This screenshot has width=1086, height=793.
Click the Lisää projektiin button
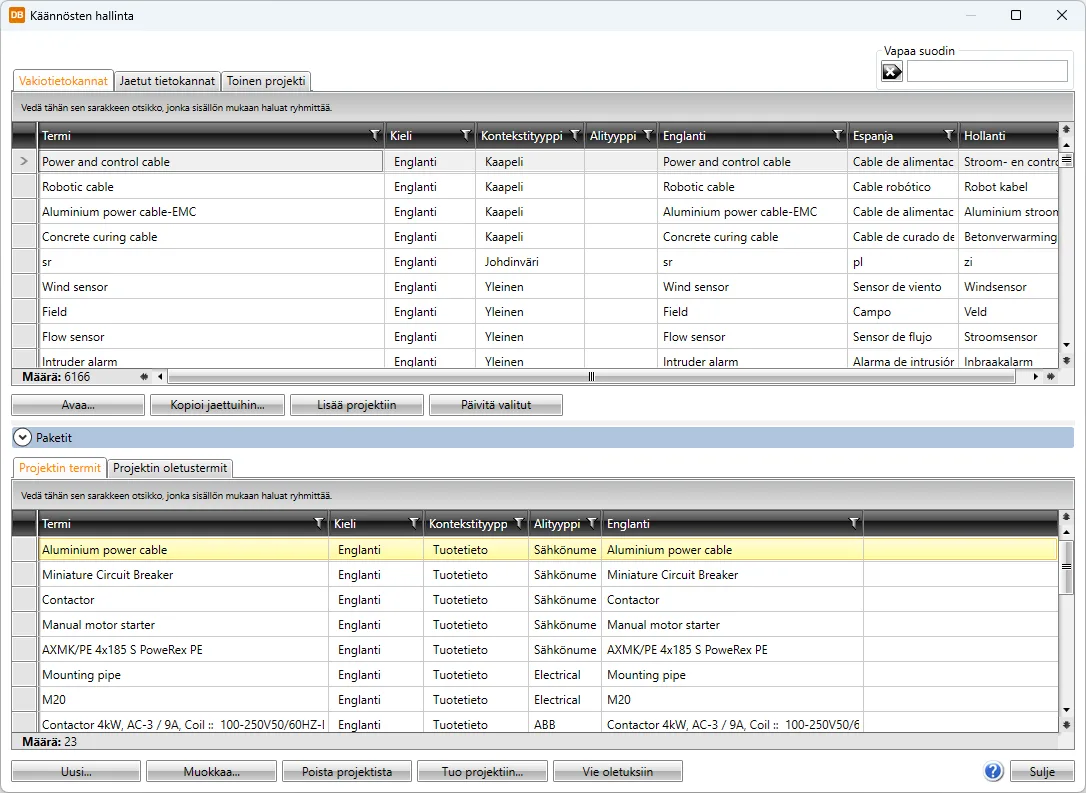coord(356,405)
